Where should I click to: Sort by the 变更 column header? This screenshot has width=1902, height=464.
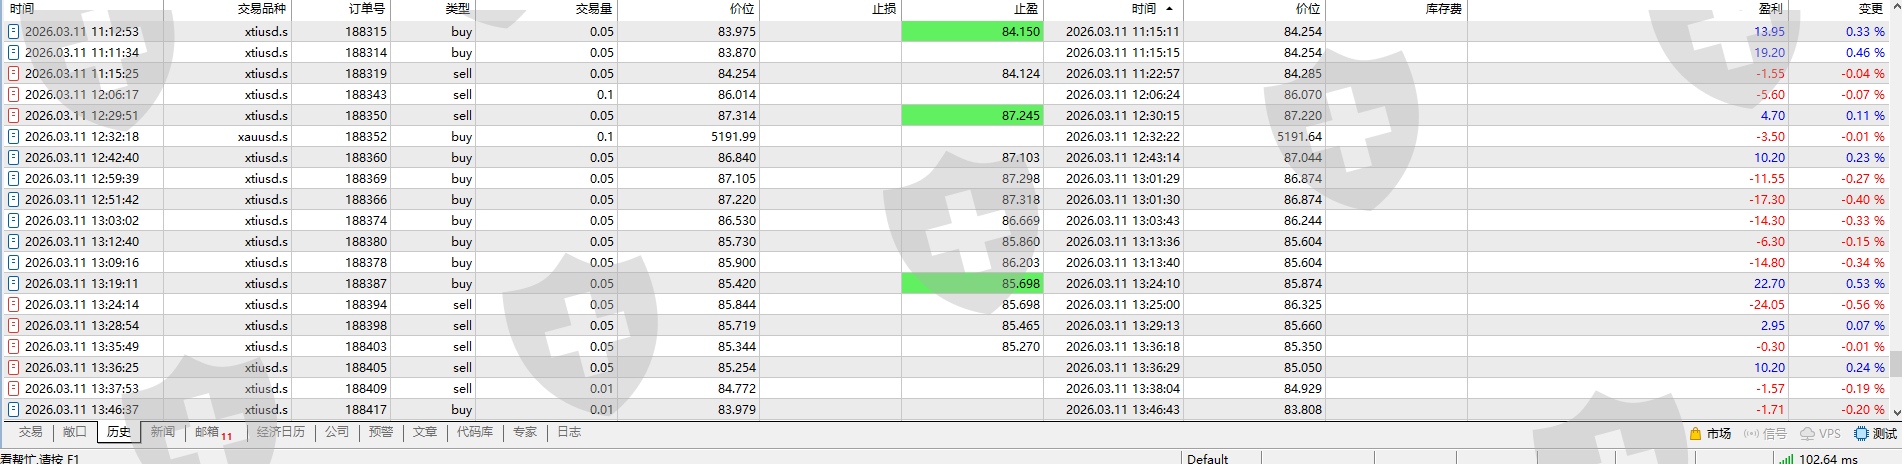[x=1838, y=9]
